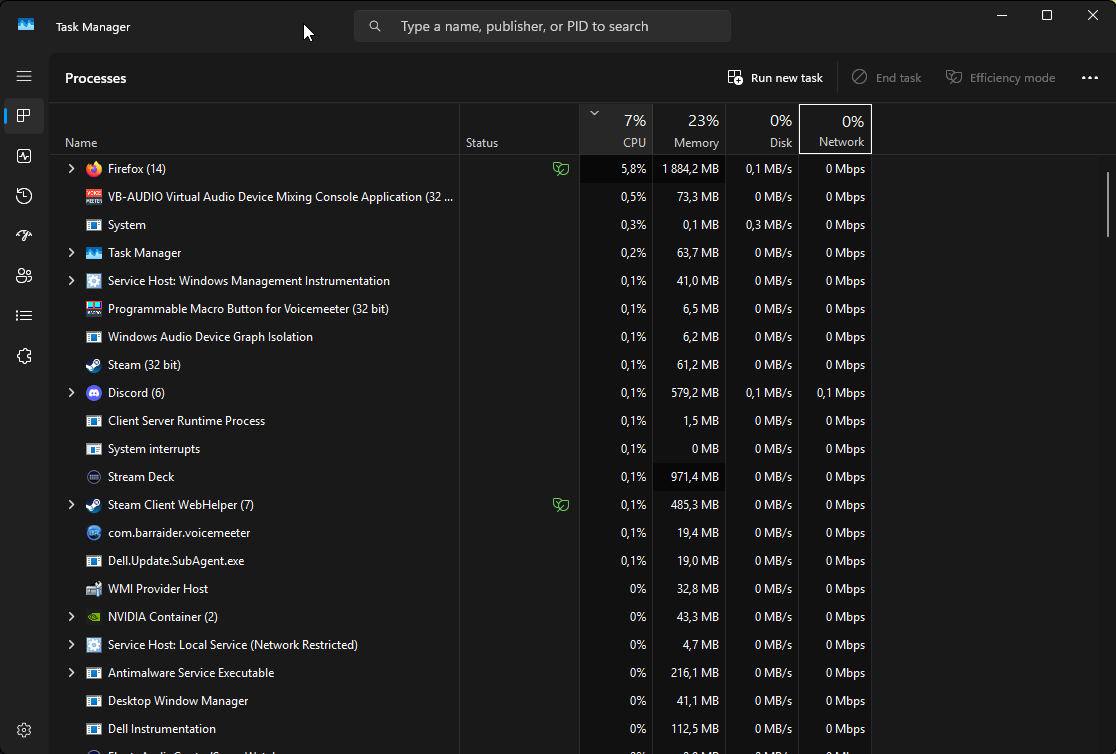Click the Task Manager title bar icon

click(x=26, y=26)
